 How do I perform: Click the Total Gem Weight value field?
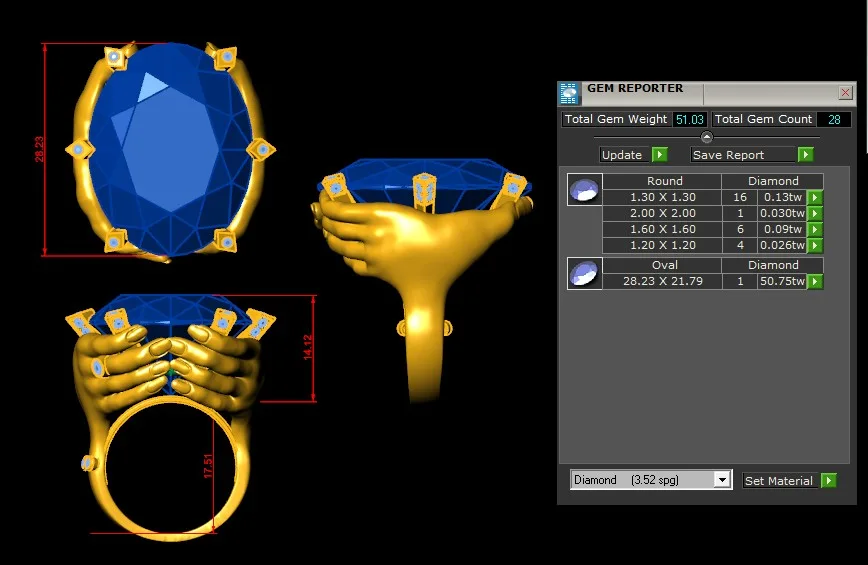pyautogui.click(x=689, y=119)
